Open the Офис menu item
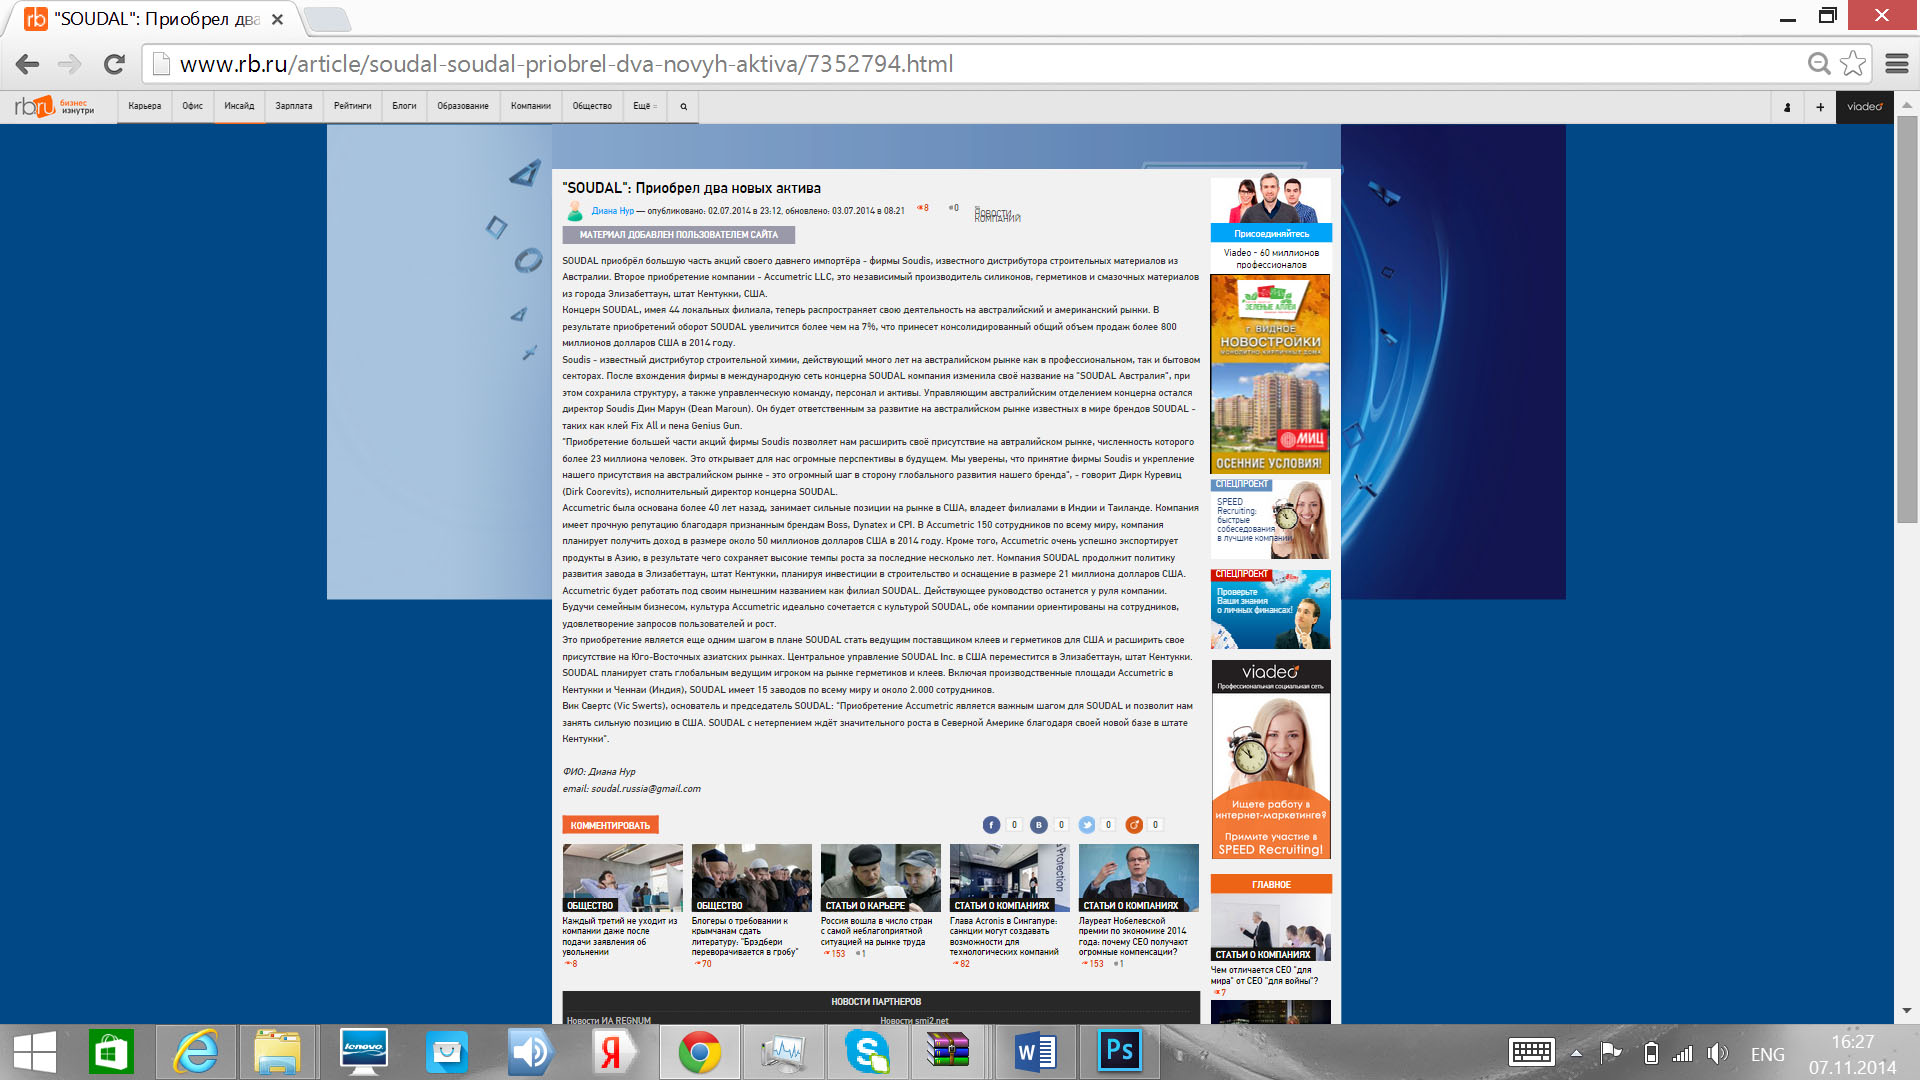The height and width of the screenshot is (1080, 1920). (x=193, y=106)
